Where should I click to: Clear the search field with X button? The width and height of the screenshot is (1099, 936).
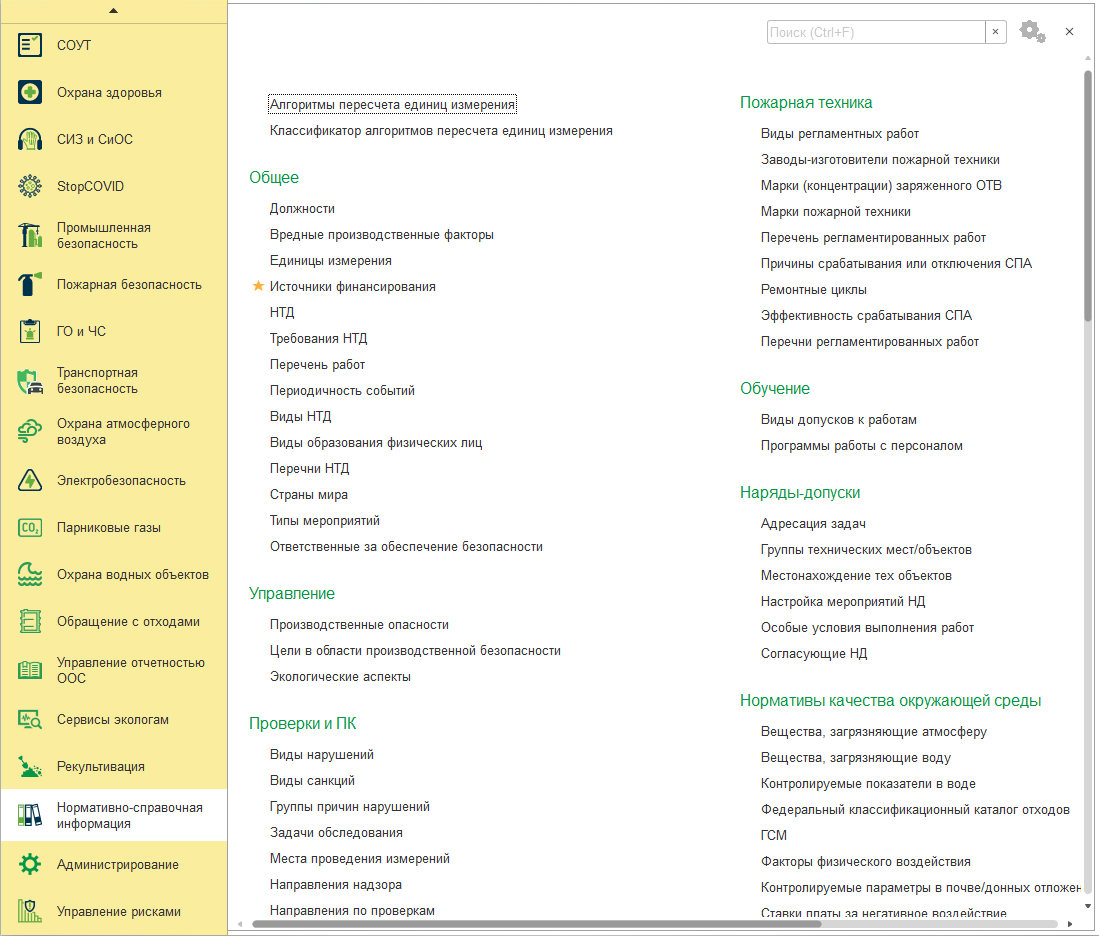(995, 32)
